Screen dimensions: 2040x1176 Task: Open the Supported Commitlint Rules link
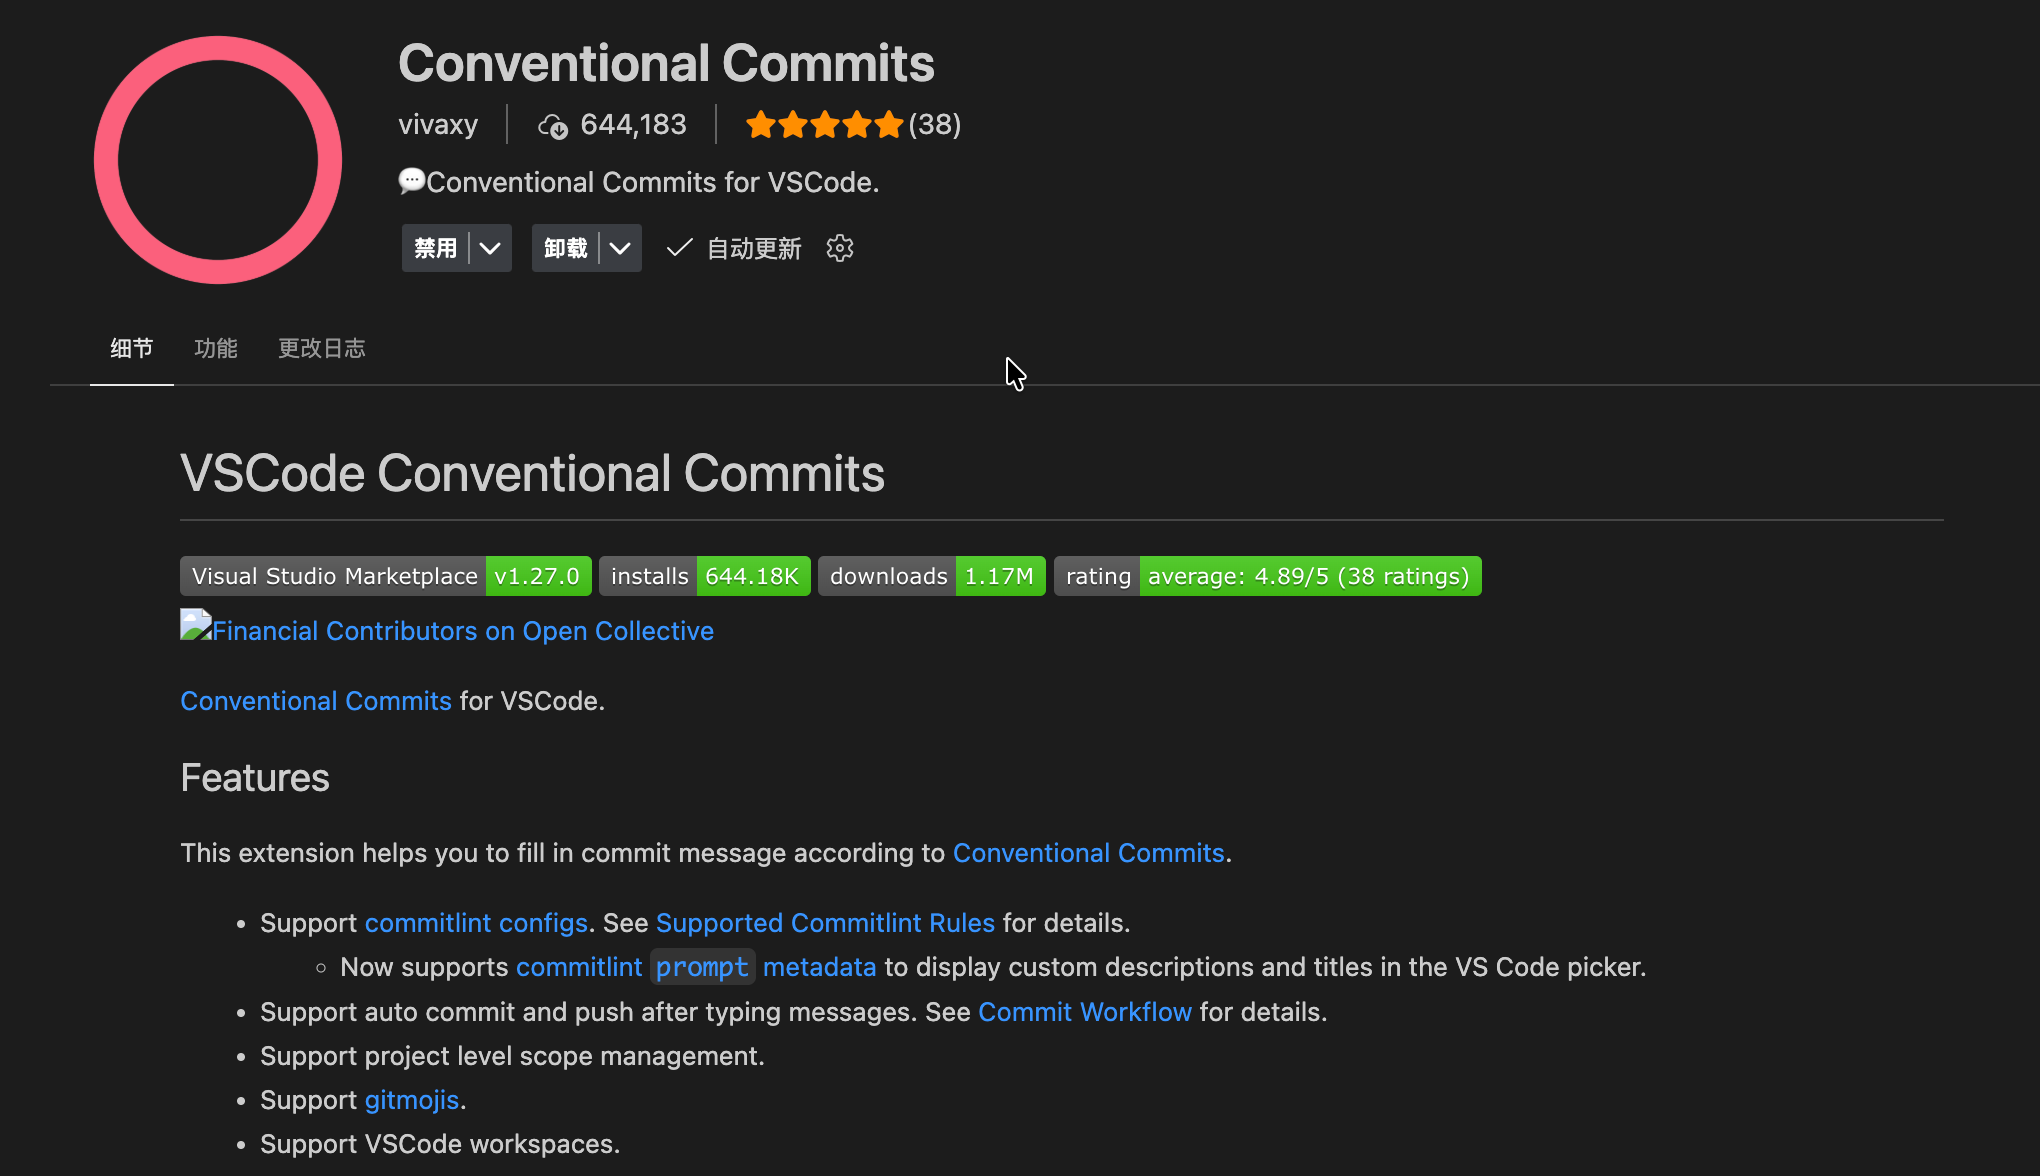[825, 923]
